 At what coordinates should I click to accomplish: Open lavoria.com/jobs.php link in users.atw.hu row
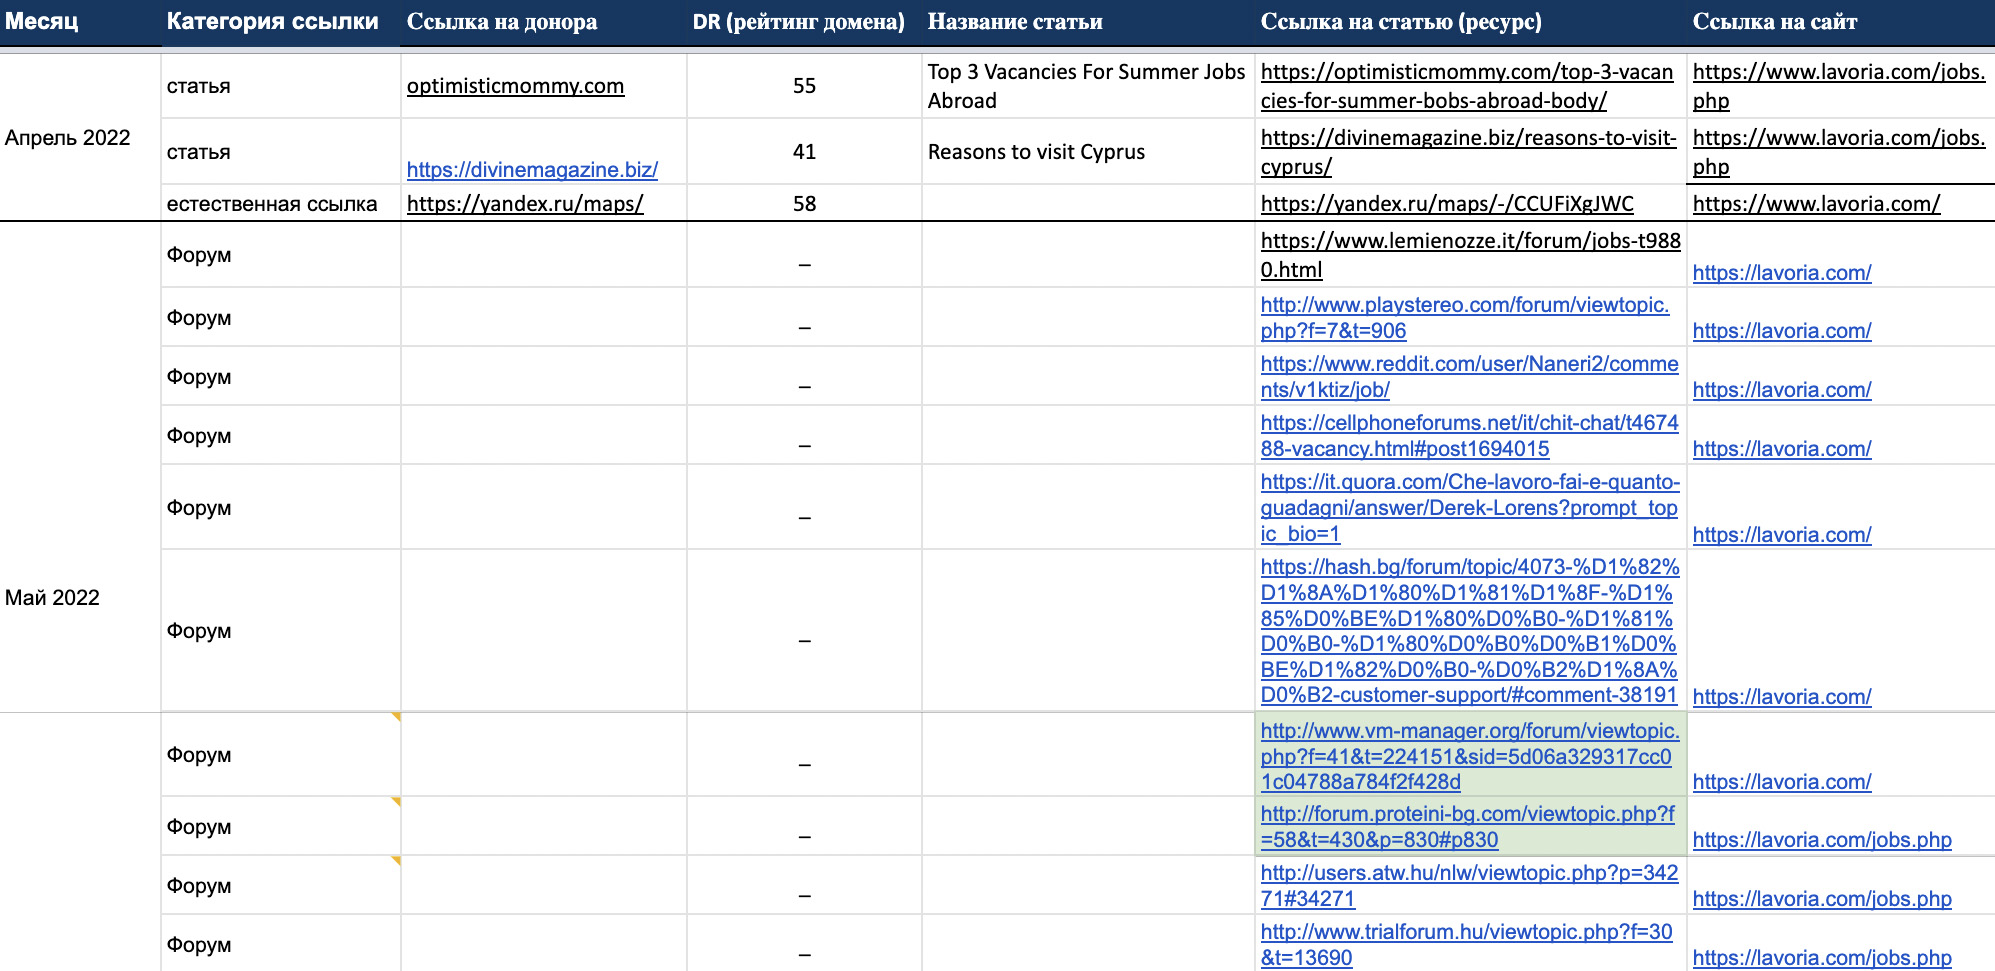(x=1822, y=899)
